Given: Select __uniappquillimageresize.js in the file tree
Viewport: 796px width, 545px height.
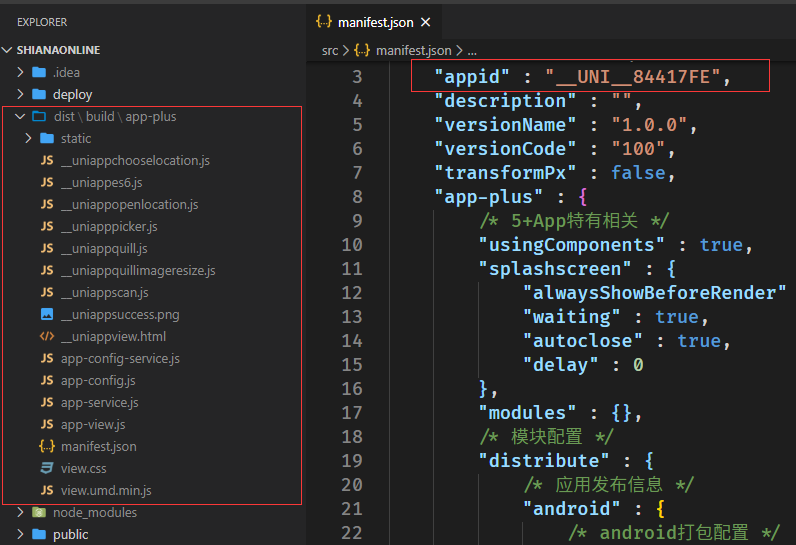Looking at the screenshot, I should click(x=137, y=270).
